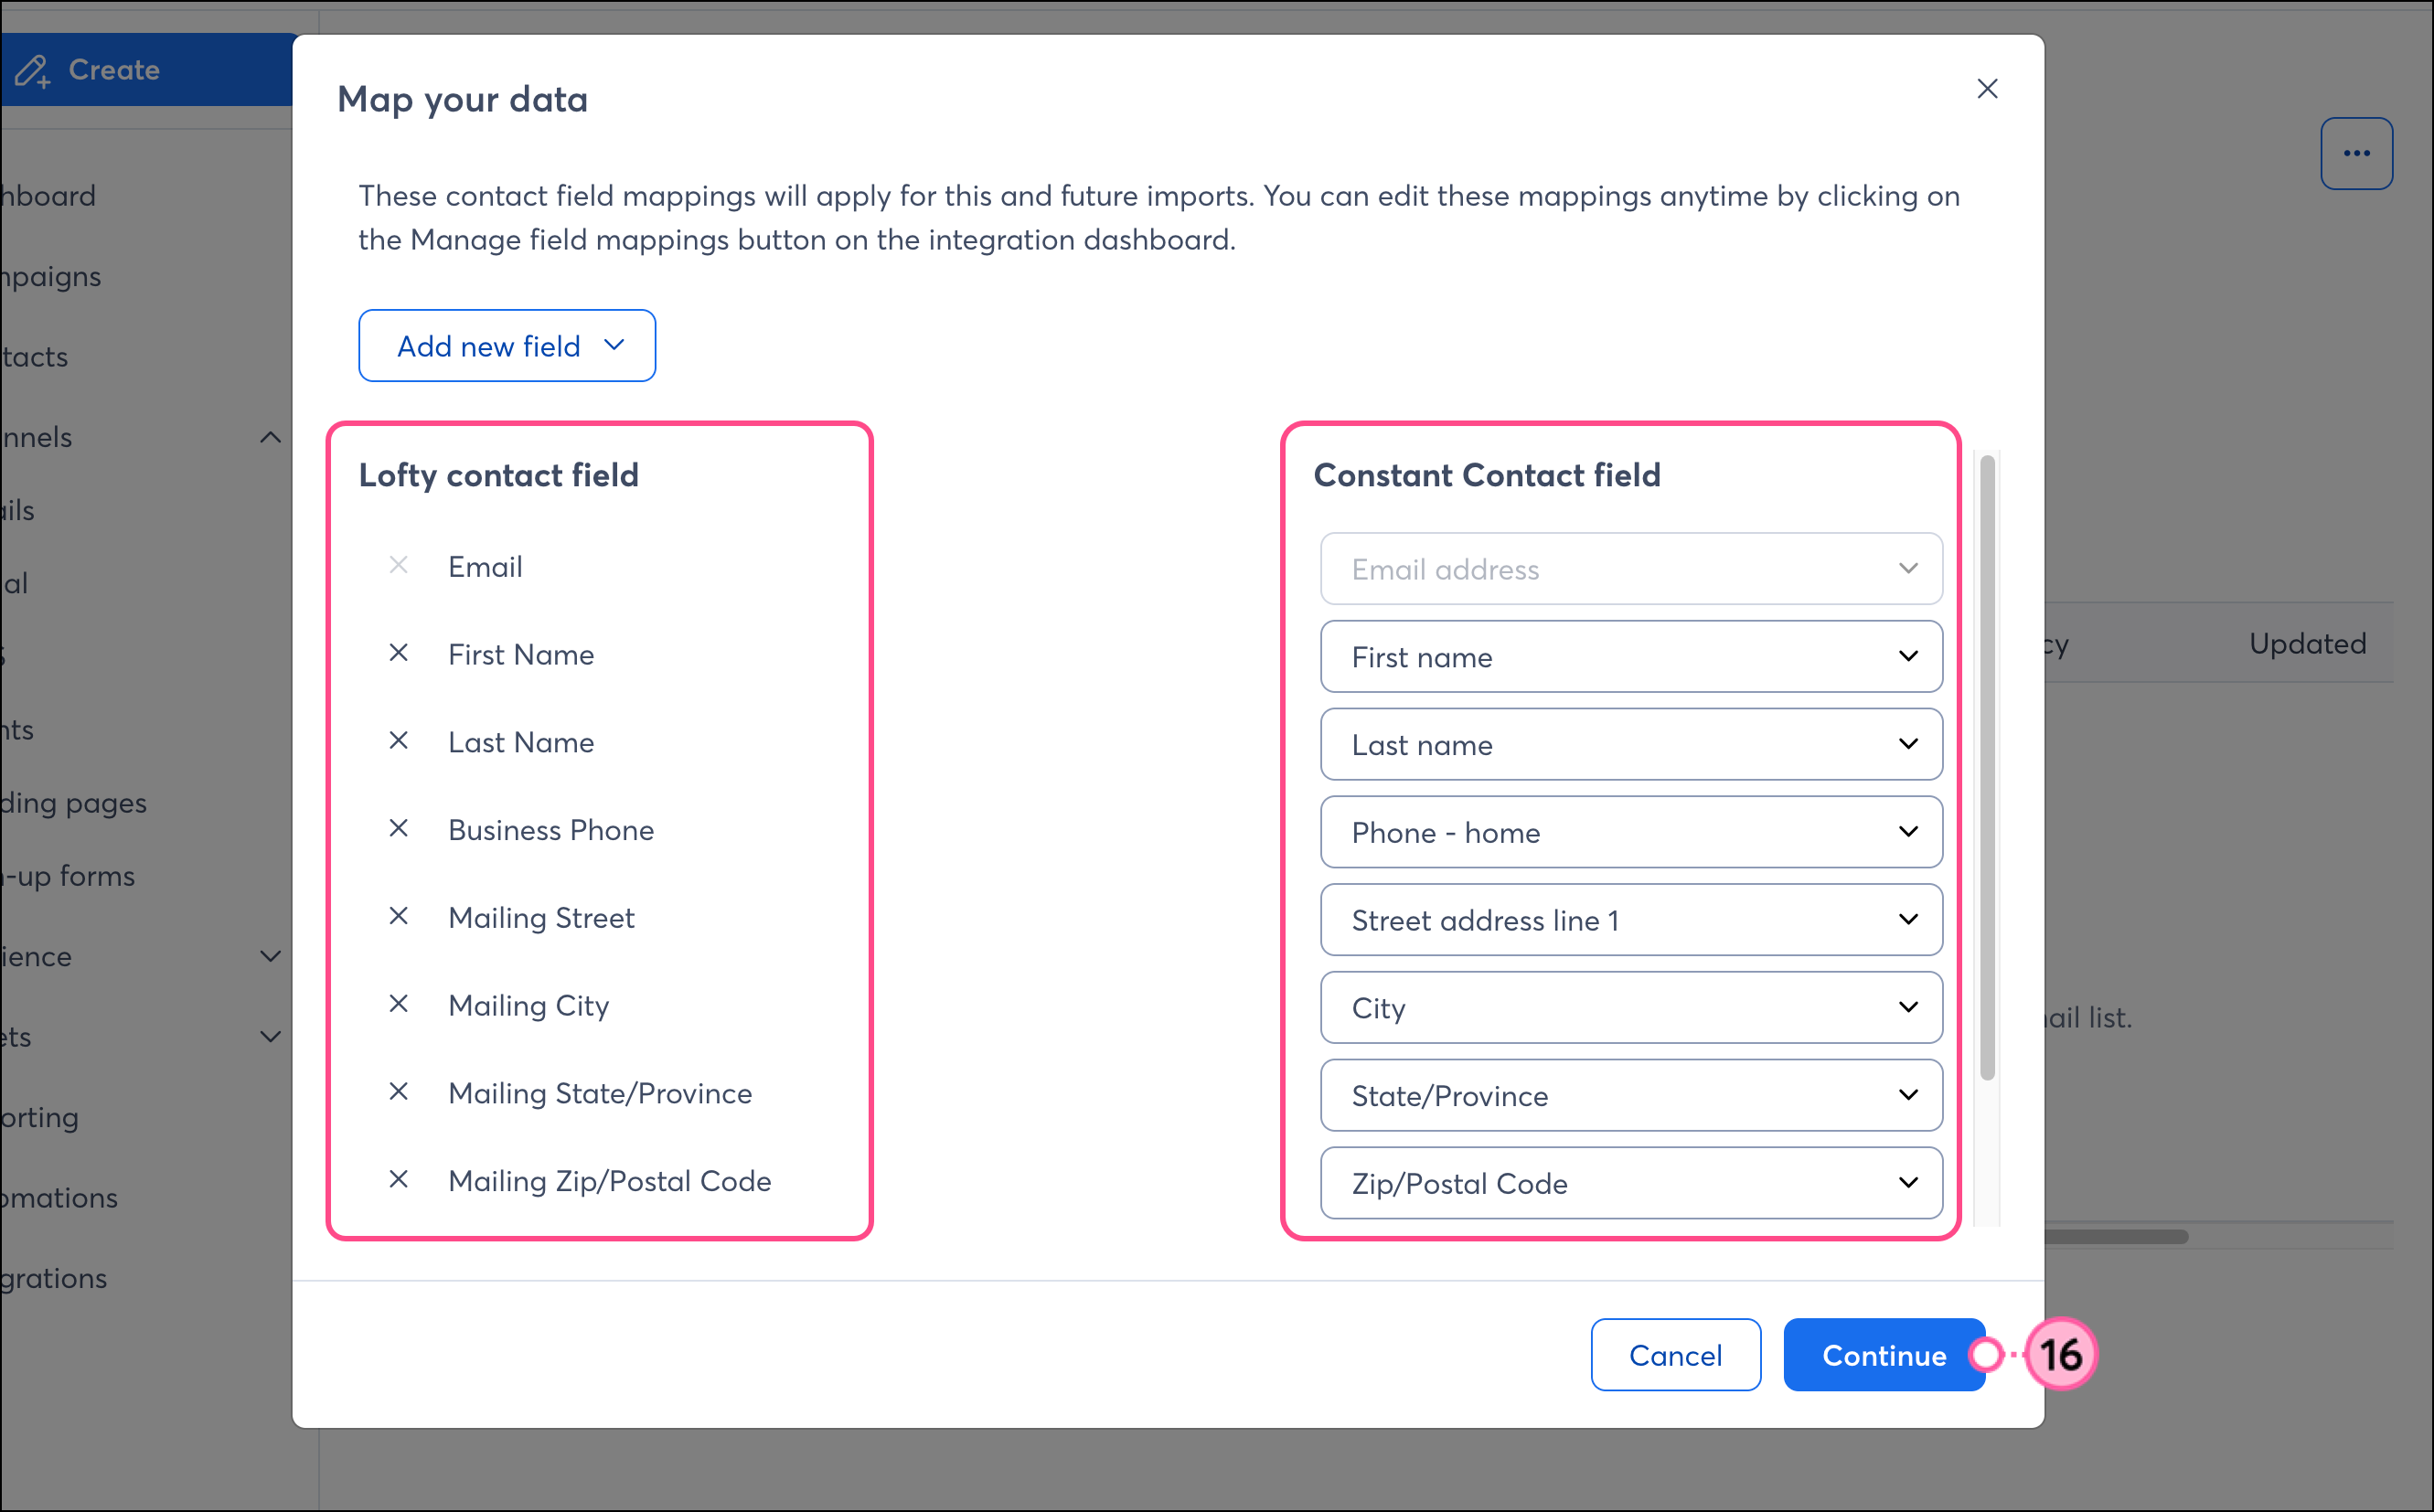2434x1512 pixels.
Task: Remove the First Name field mapping
Action: pos(398,654)
